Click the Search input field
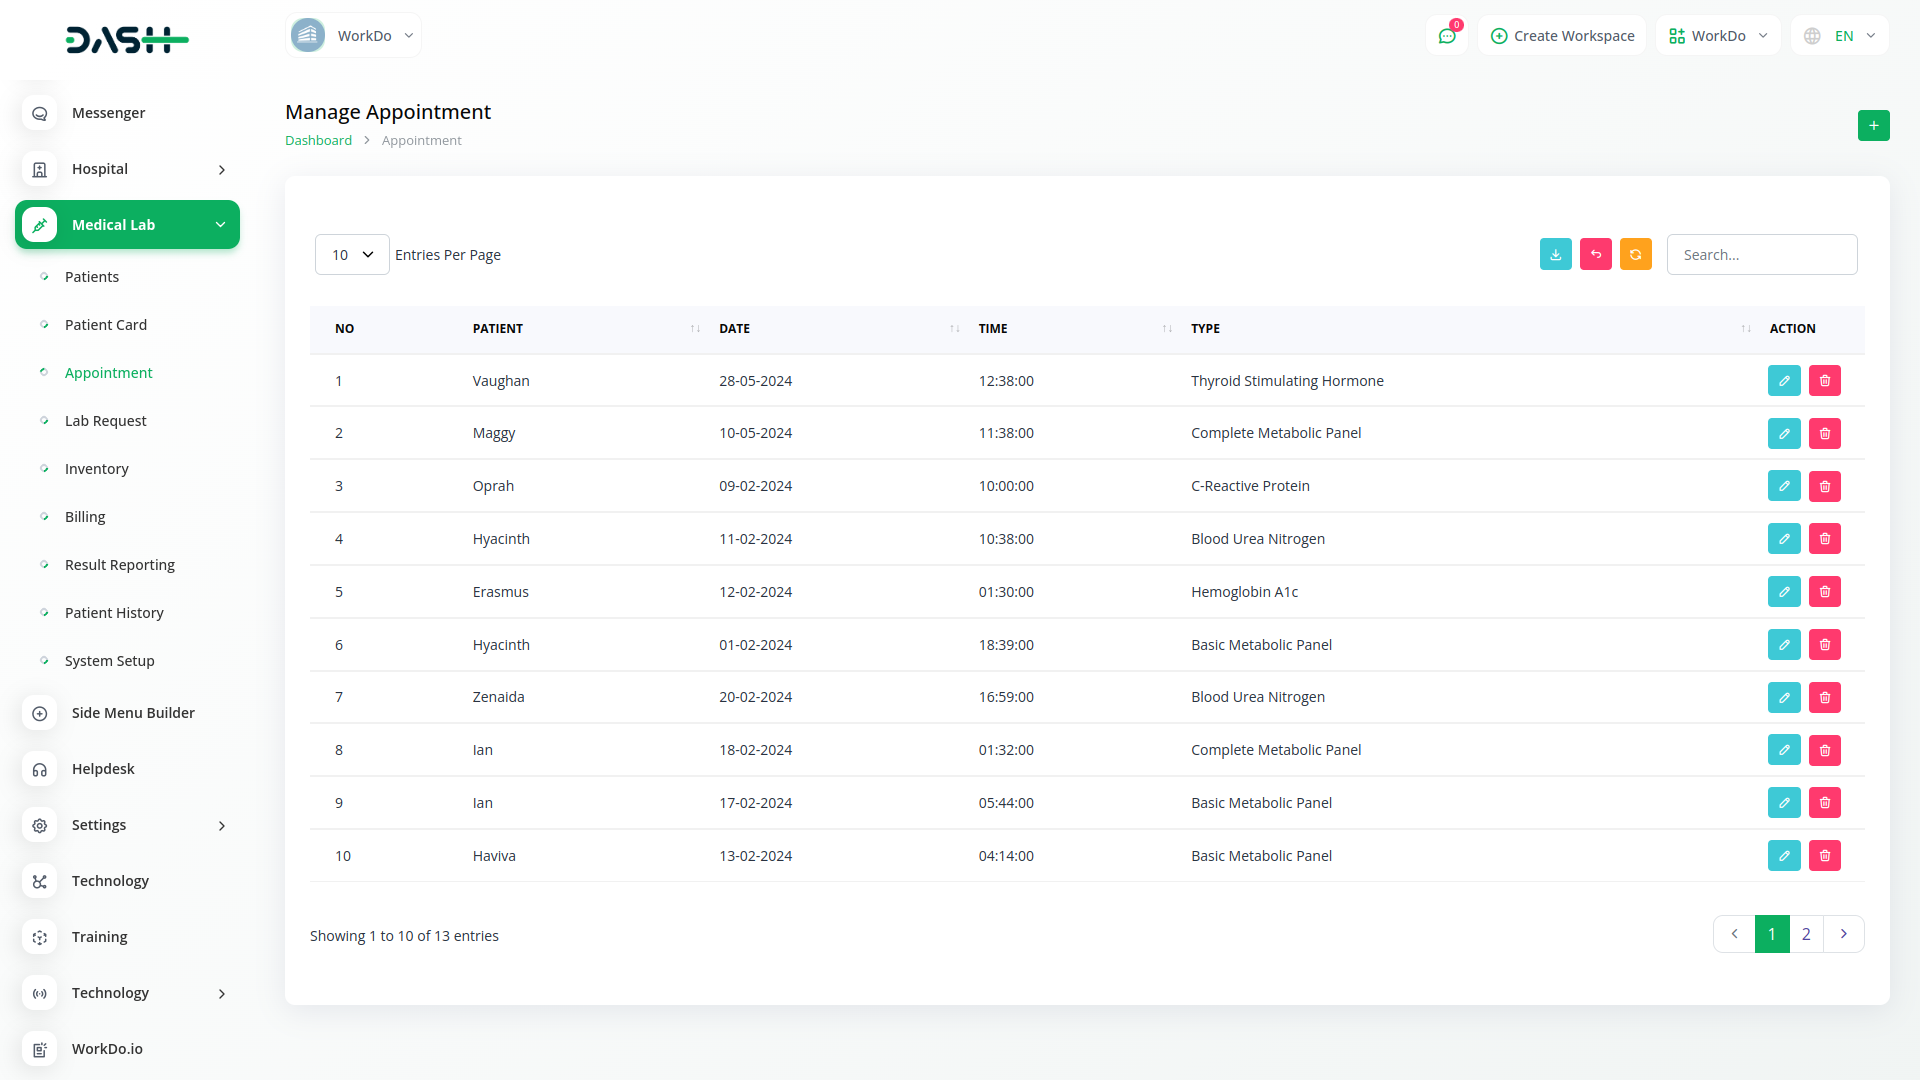The width and height of the screenshot is (1920, 1080). [1761, 255]
